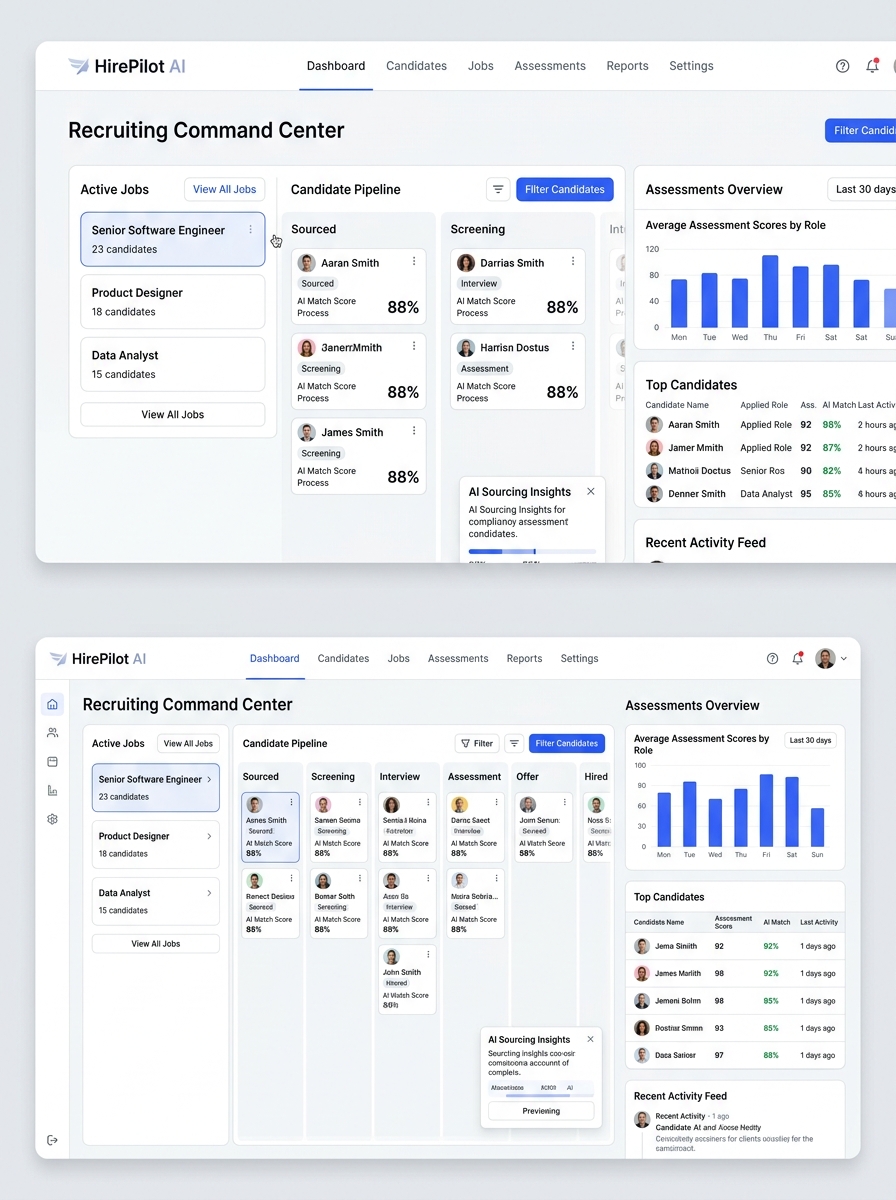Click the Thu bar in top window chart

tap(770, 291)
